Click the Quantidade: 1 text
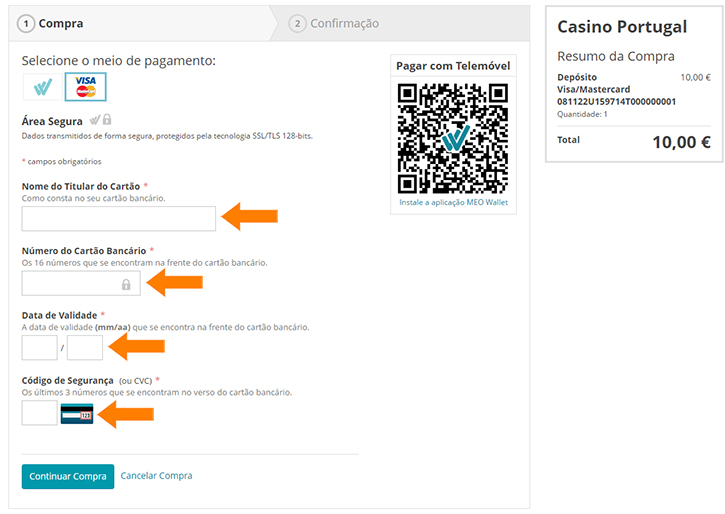 point(582,114)
